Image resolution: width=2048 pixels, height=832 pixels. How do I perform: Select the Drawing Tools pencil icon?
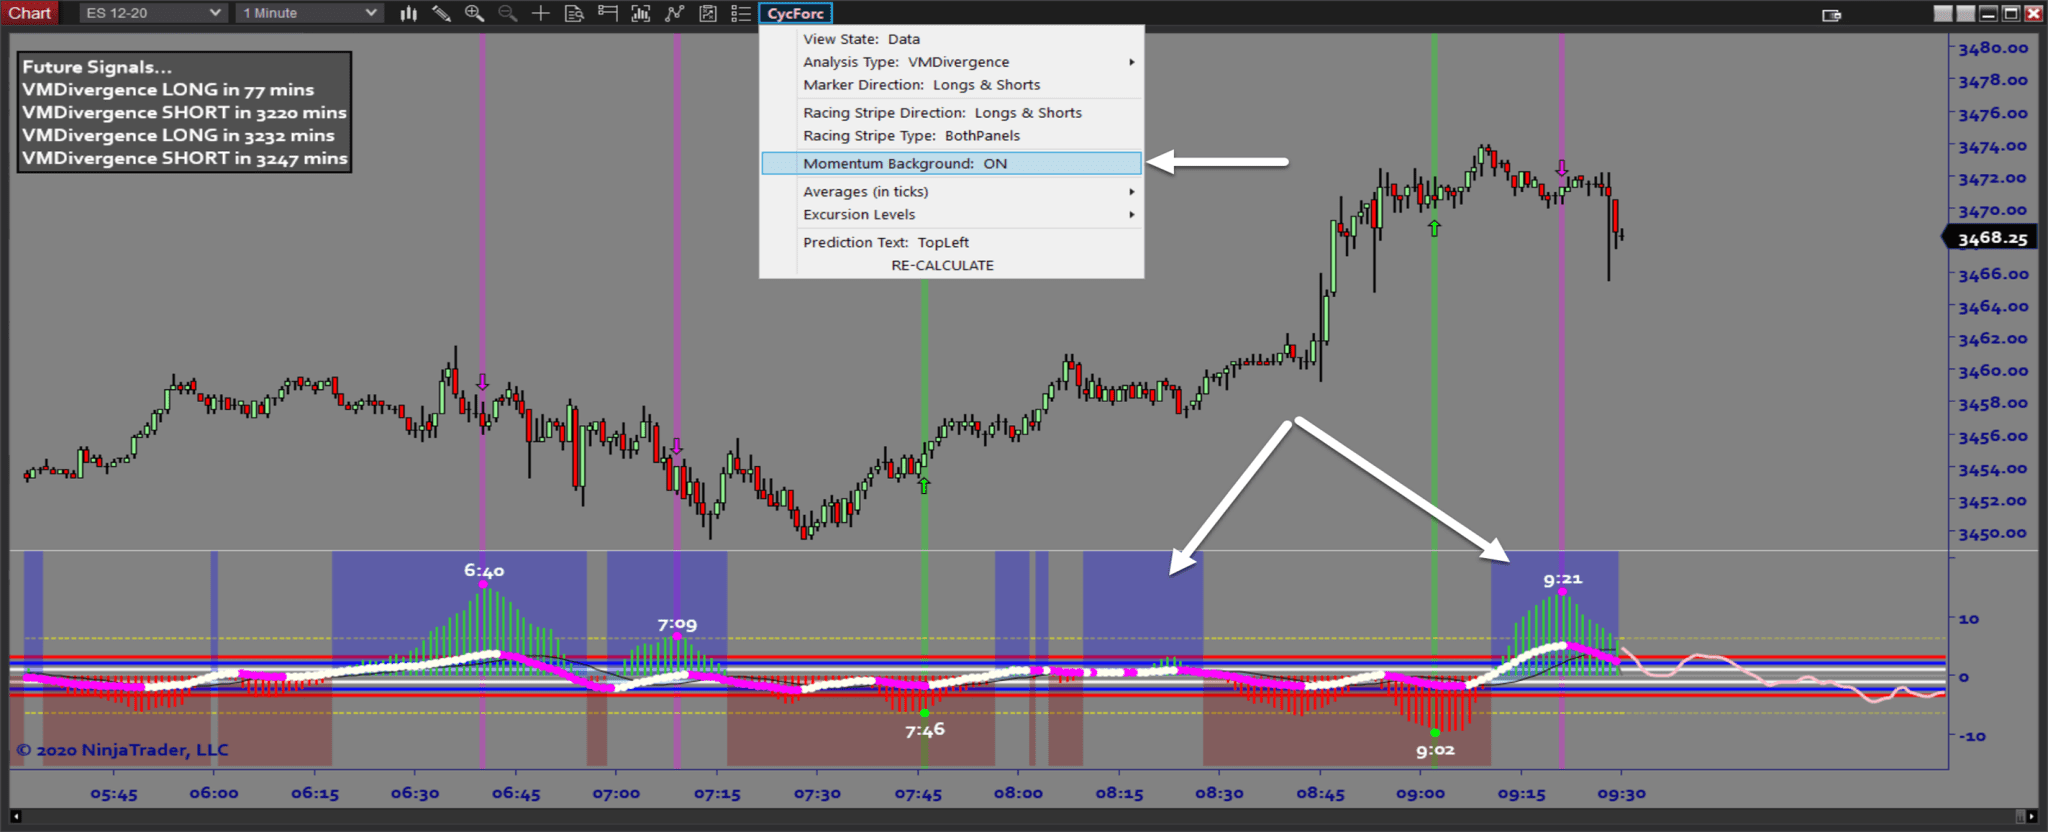coord(441,13)
